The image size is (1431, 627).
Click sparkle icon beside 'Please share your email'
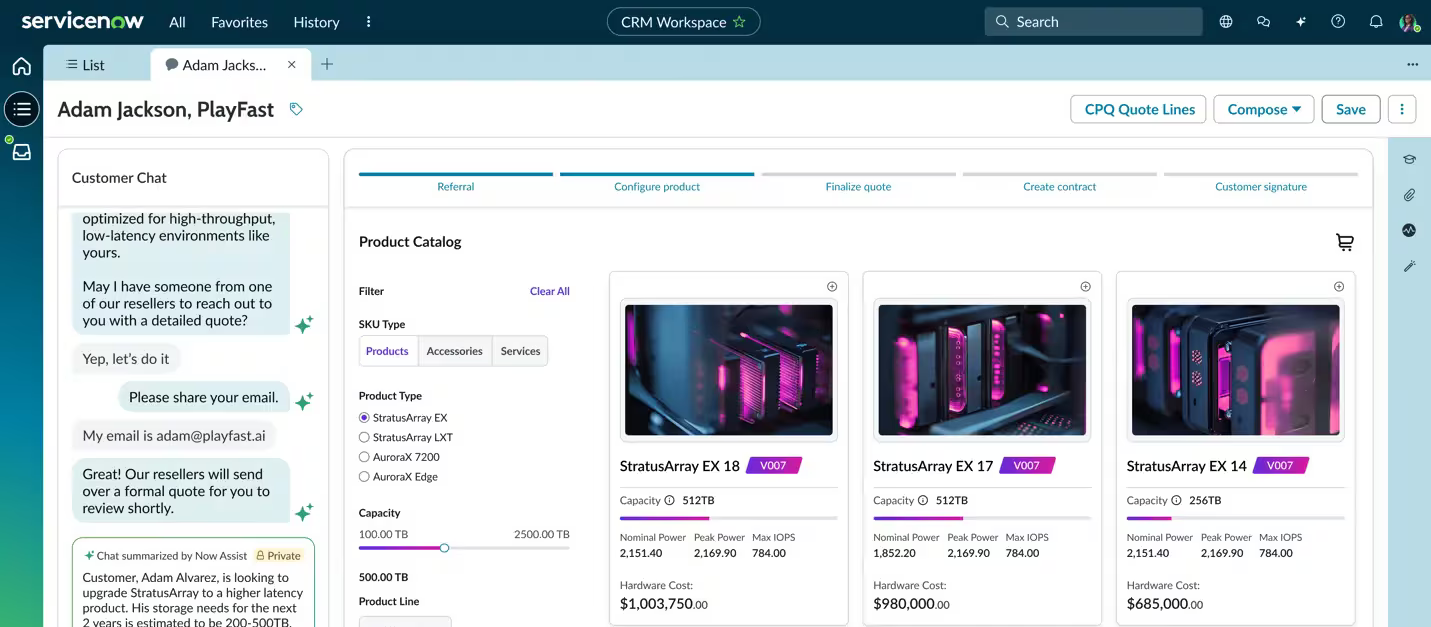point(304,400)
